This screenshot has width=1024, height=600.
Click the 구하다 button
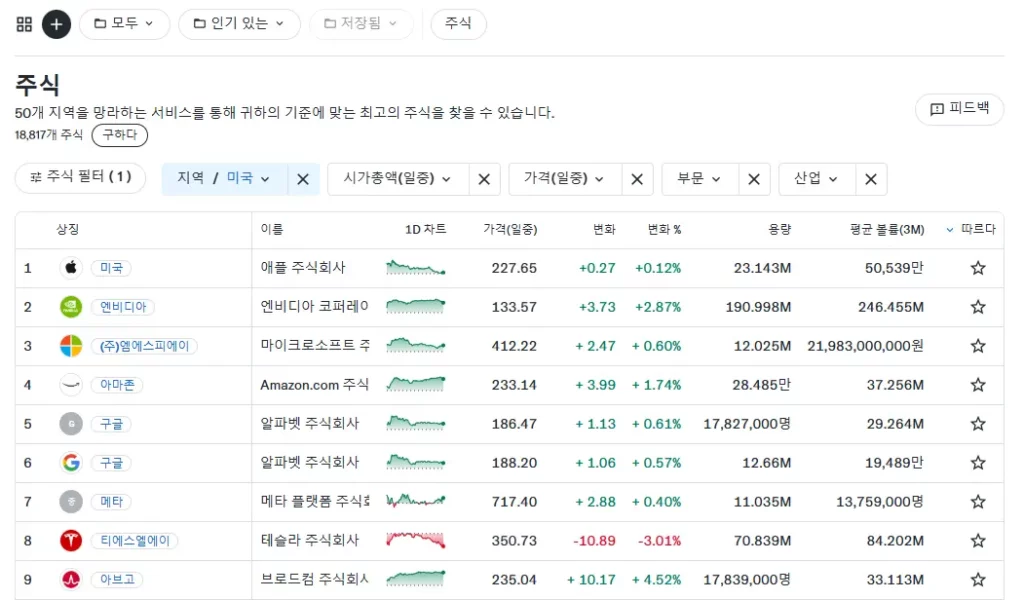pos(120,135)
